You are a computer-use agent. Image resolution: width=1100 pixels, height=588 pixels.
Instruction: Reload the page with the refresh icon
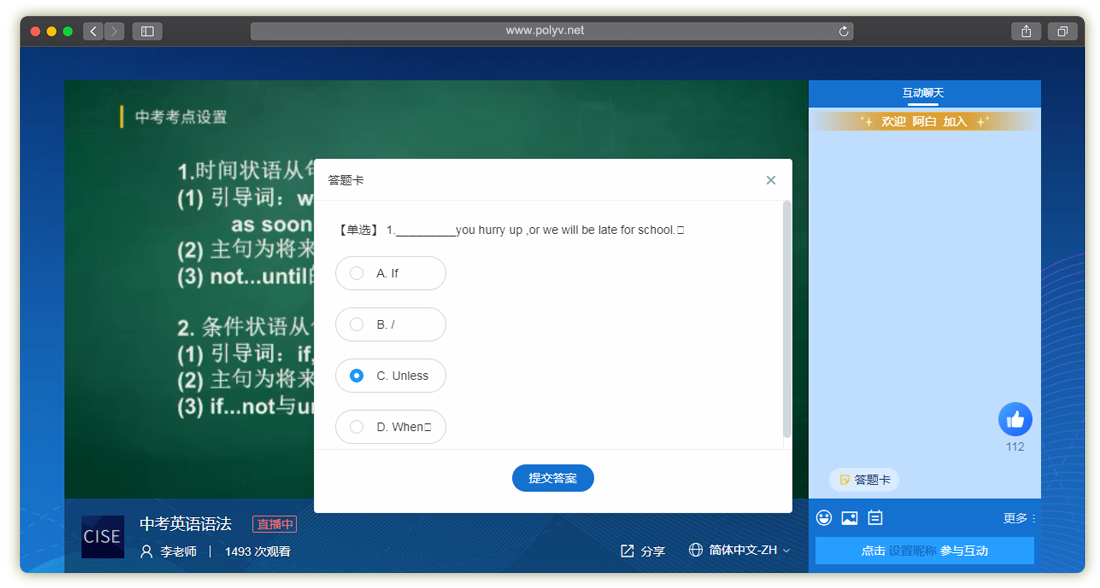[844, 31]
